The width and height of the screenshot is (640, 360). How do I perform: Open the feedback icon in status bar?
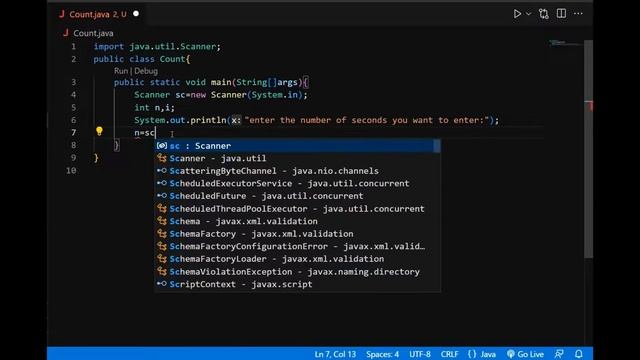[559, 354]
